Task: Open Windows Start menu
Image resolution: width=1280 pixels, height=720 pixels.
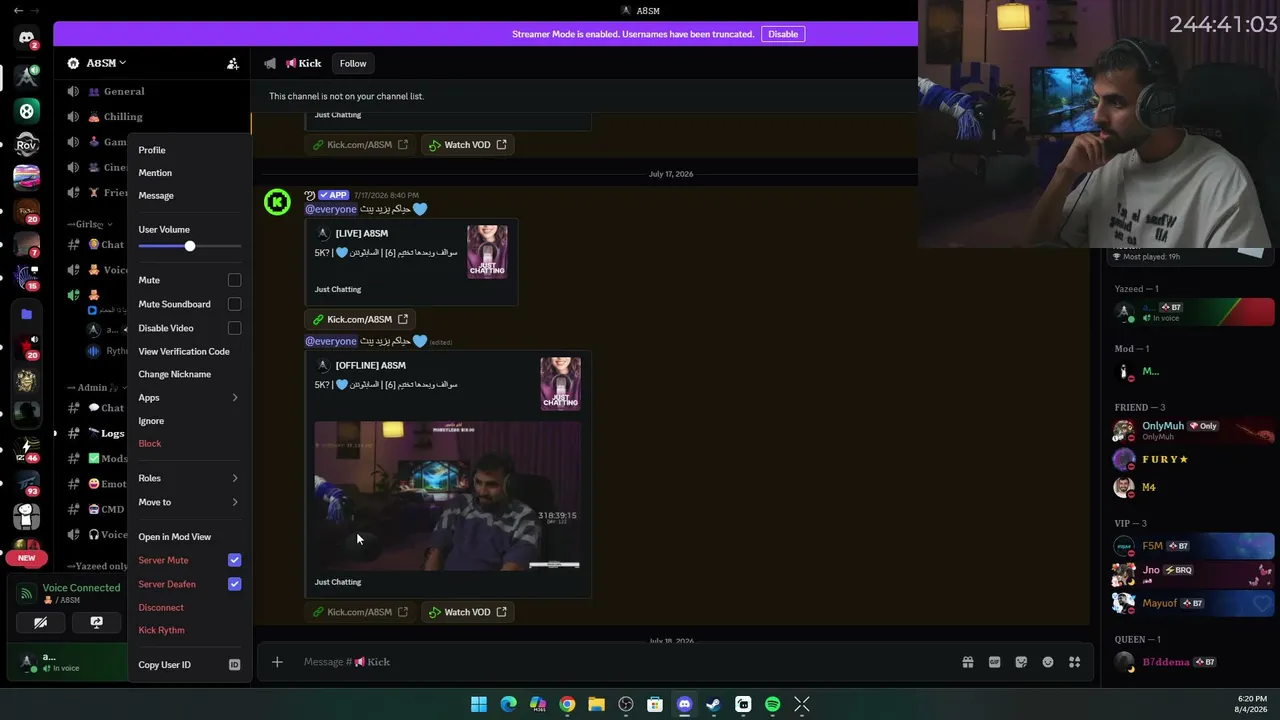Action: pos(479,705)
